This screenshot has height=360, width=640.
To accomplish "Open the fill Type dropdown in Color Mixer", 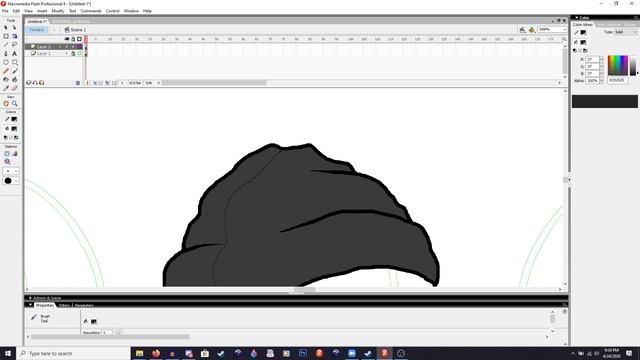I will (x=626, y=32).
